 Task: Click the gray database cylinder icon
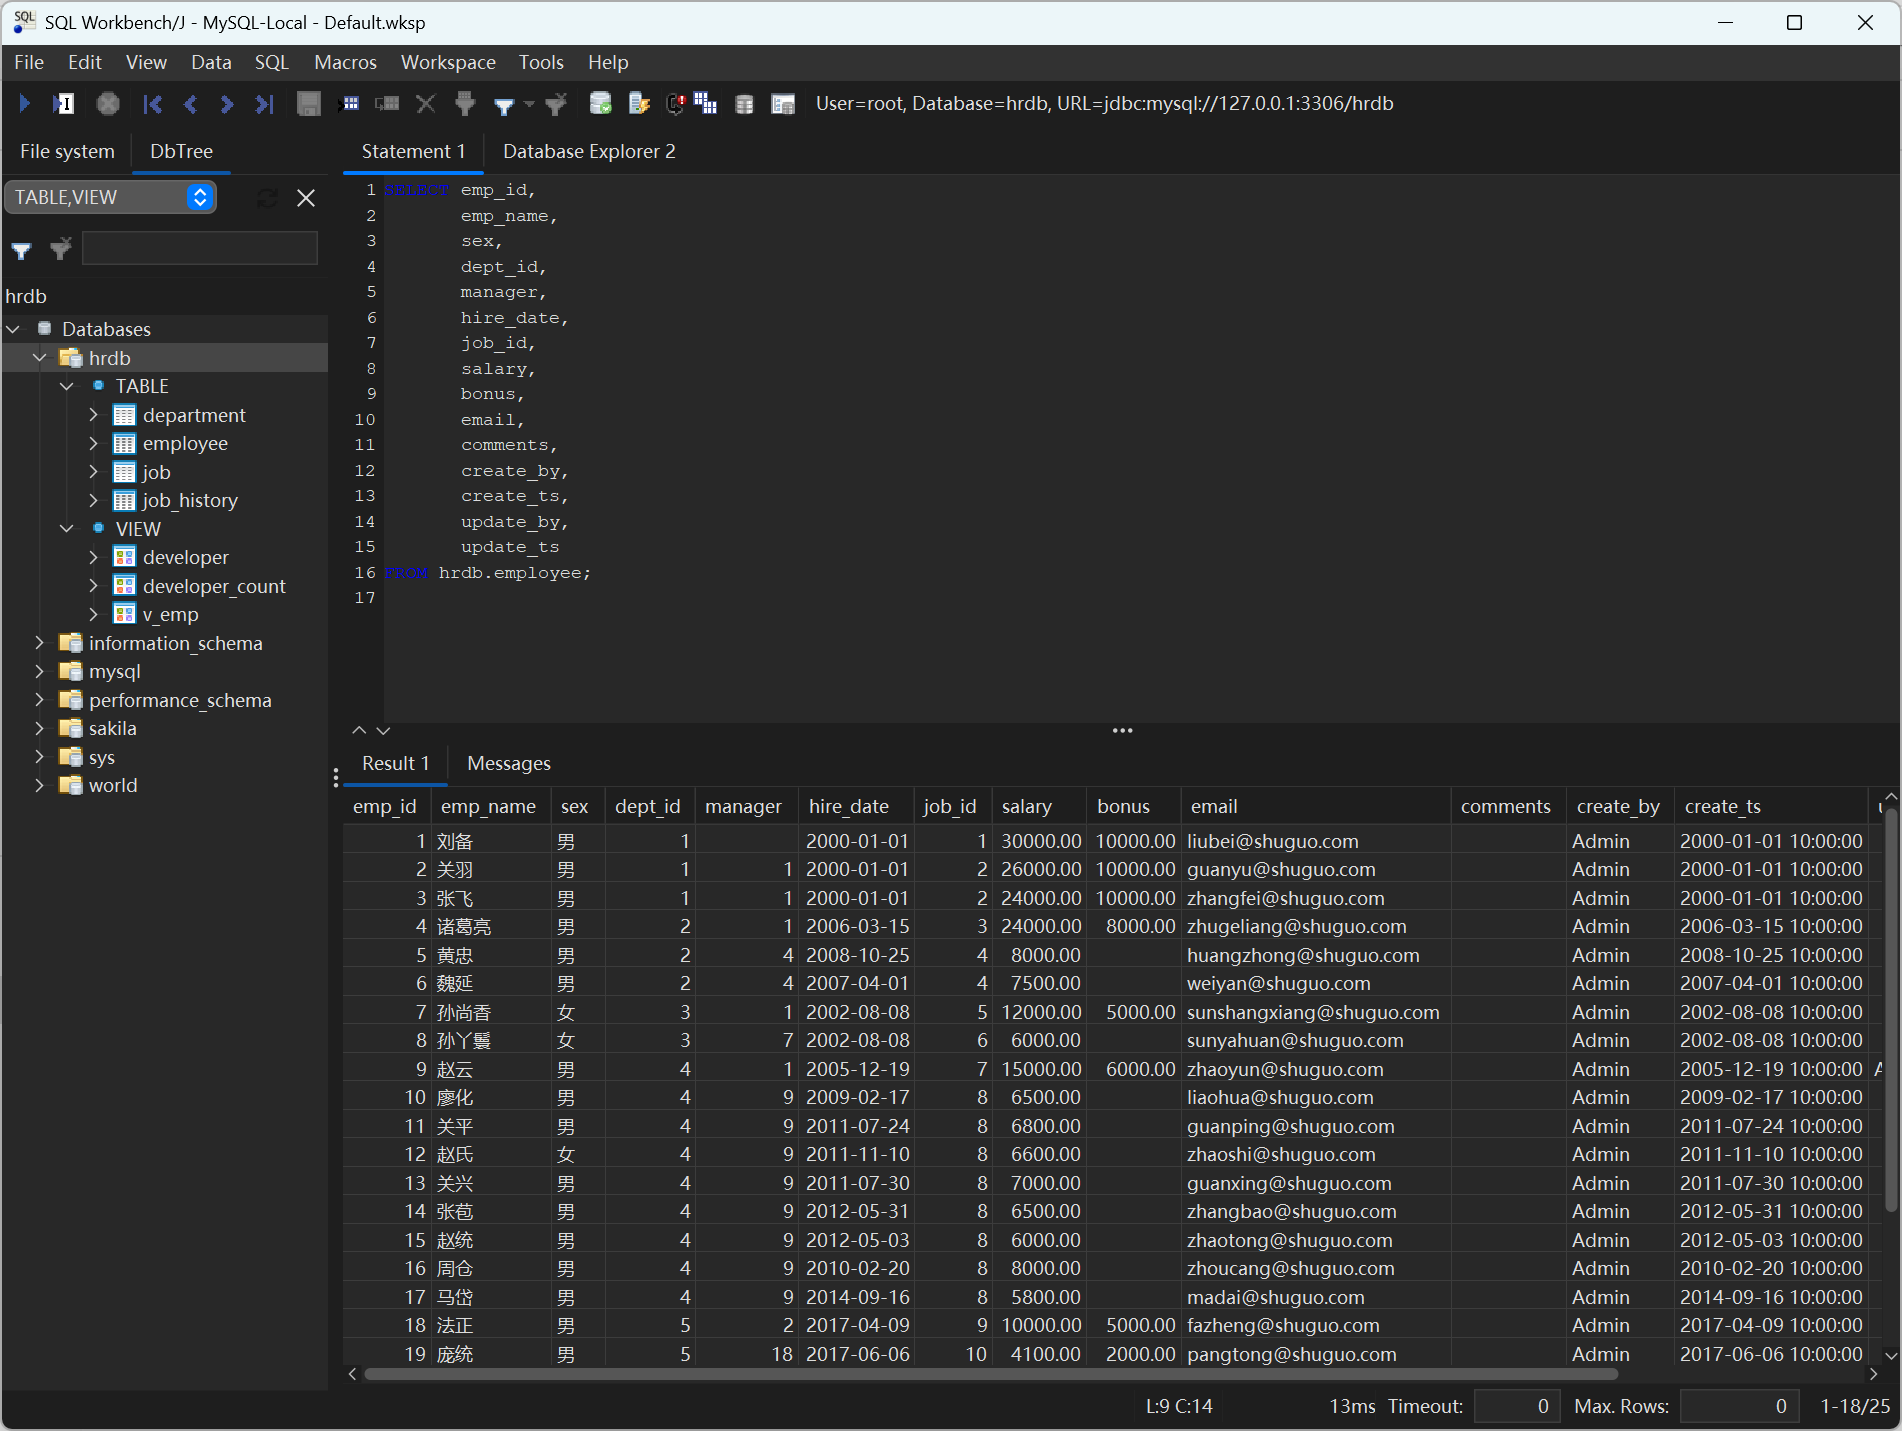[744, 104]
